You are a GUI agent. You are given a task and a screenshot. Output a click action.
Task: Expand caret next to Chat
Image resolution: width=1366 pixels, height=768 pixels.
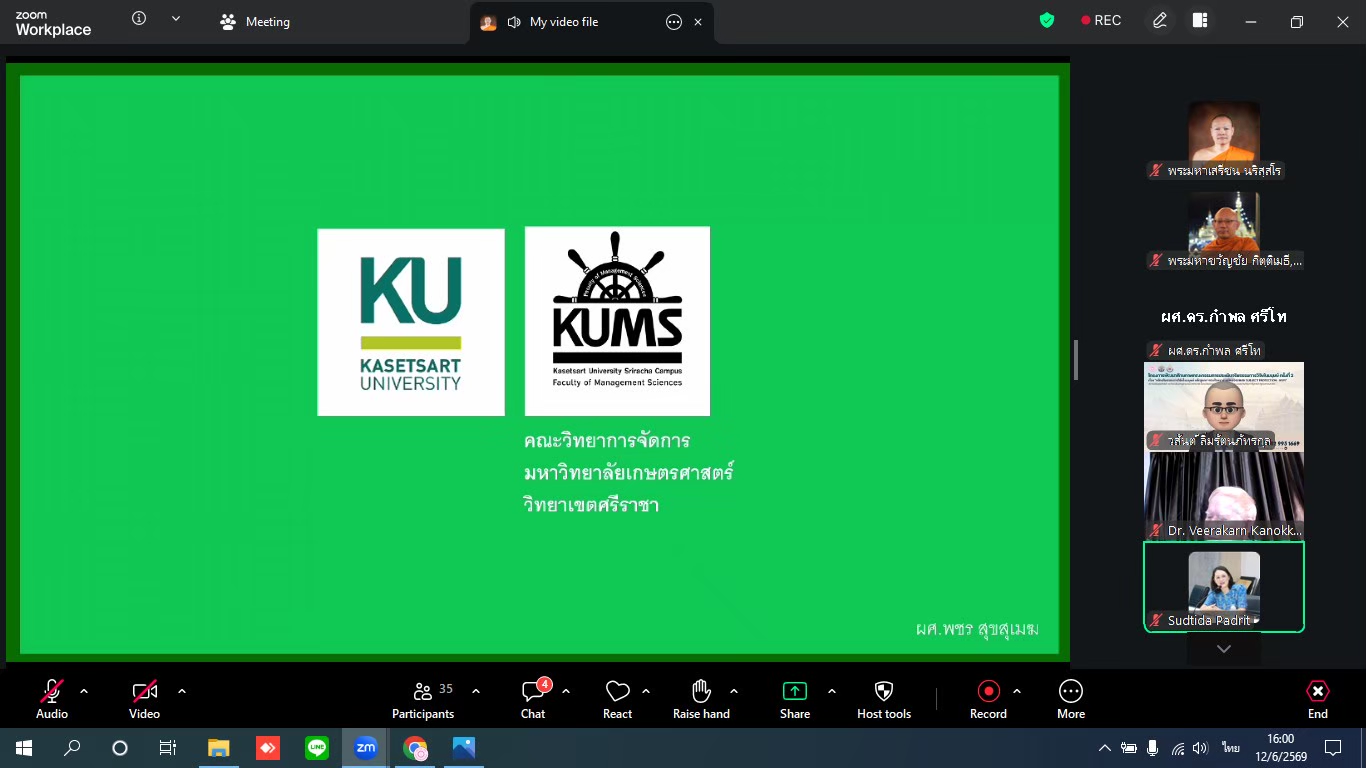tap(566, 691)
